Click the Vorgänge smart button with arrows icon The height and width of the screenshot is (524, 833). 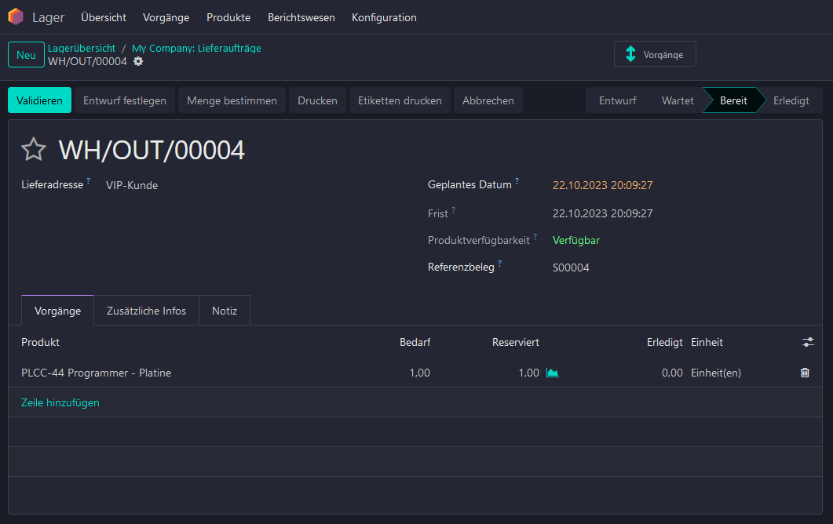tap(655, 54)
